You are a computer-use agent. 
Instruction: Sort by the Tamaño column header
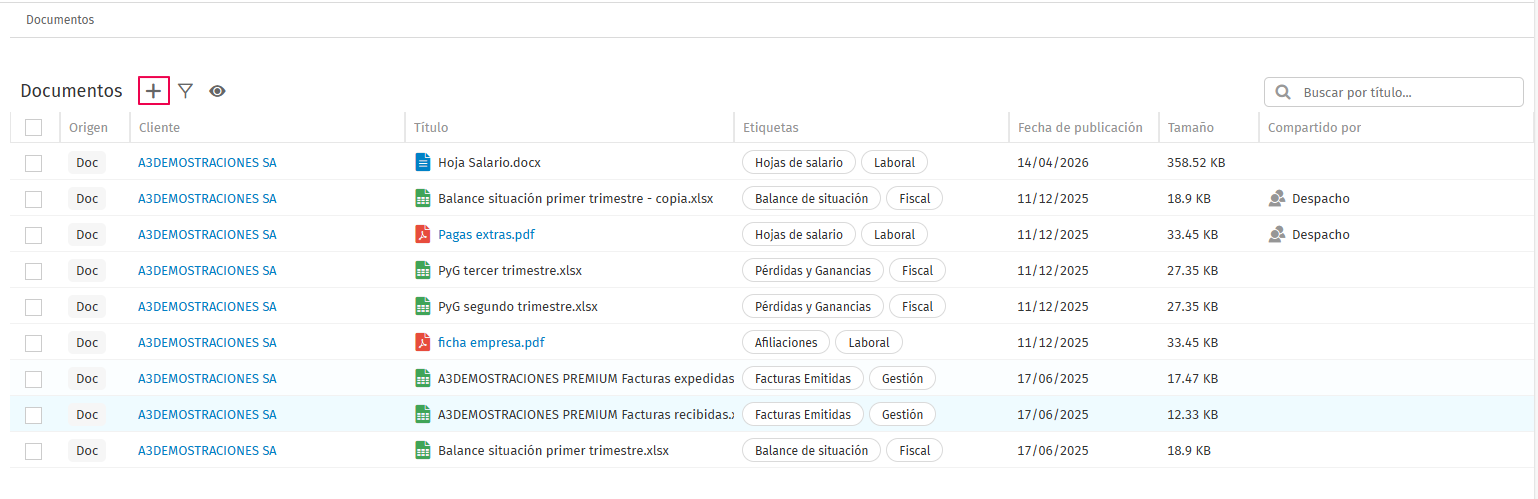[1190, 127]
